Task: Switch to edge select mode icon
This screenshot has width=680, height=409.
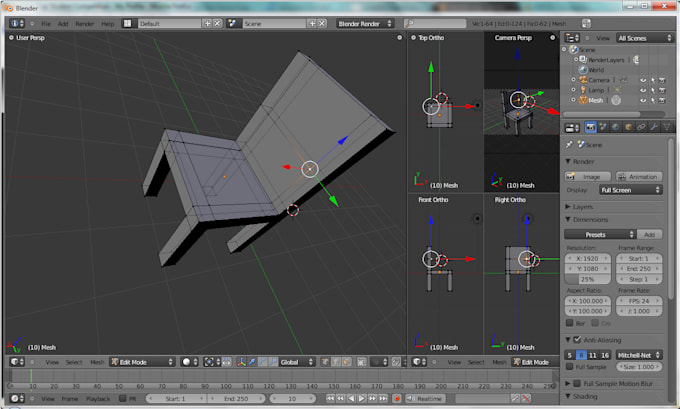Action: point(336,362)
